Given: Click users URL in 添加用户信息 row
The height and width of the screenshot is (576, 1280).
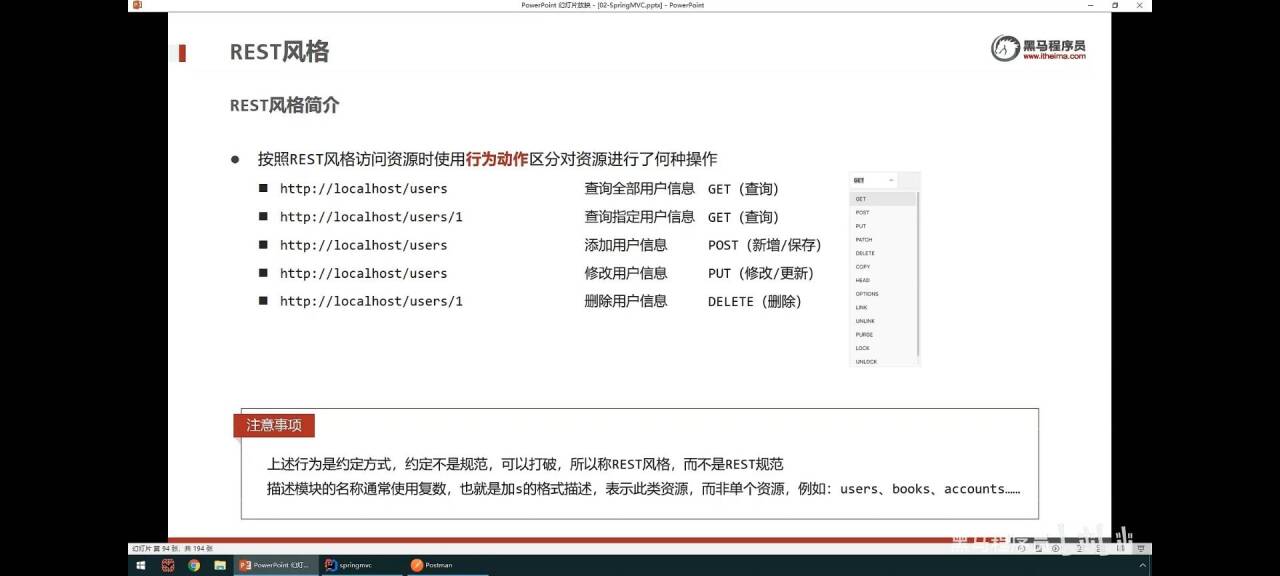Looking at the screenshot, I should [363, 245].
